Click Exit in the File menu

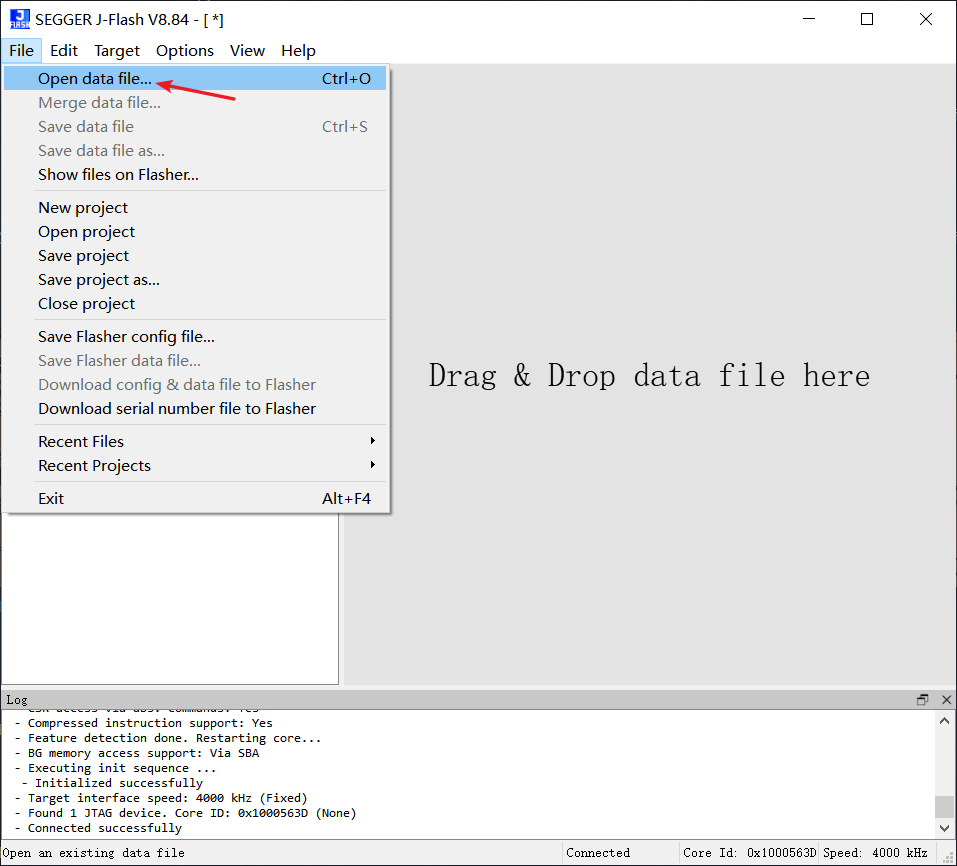195,499
